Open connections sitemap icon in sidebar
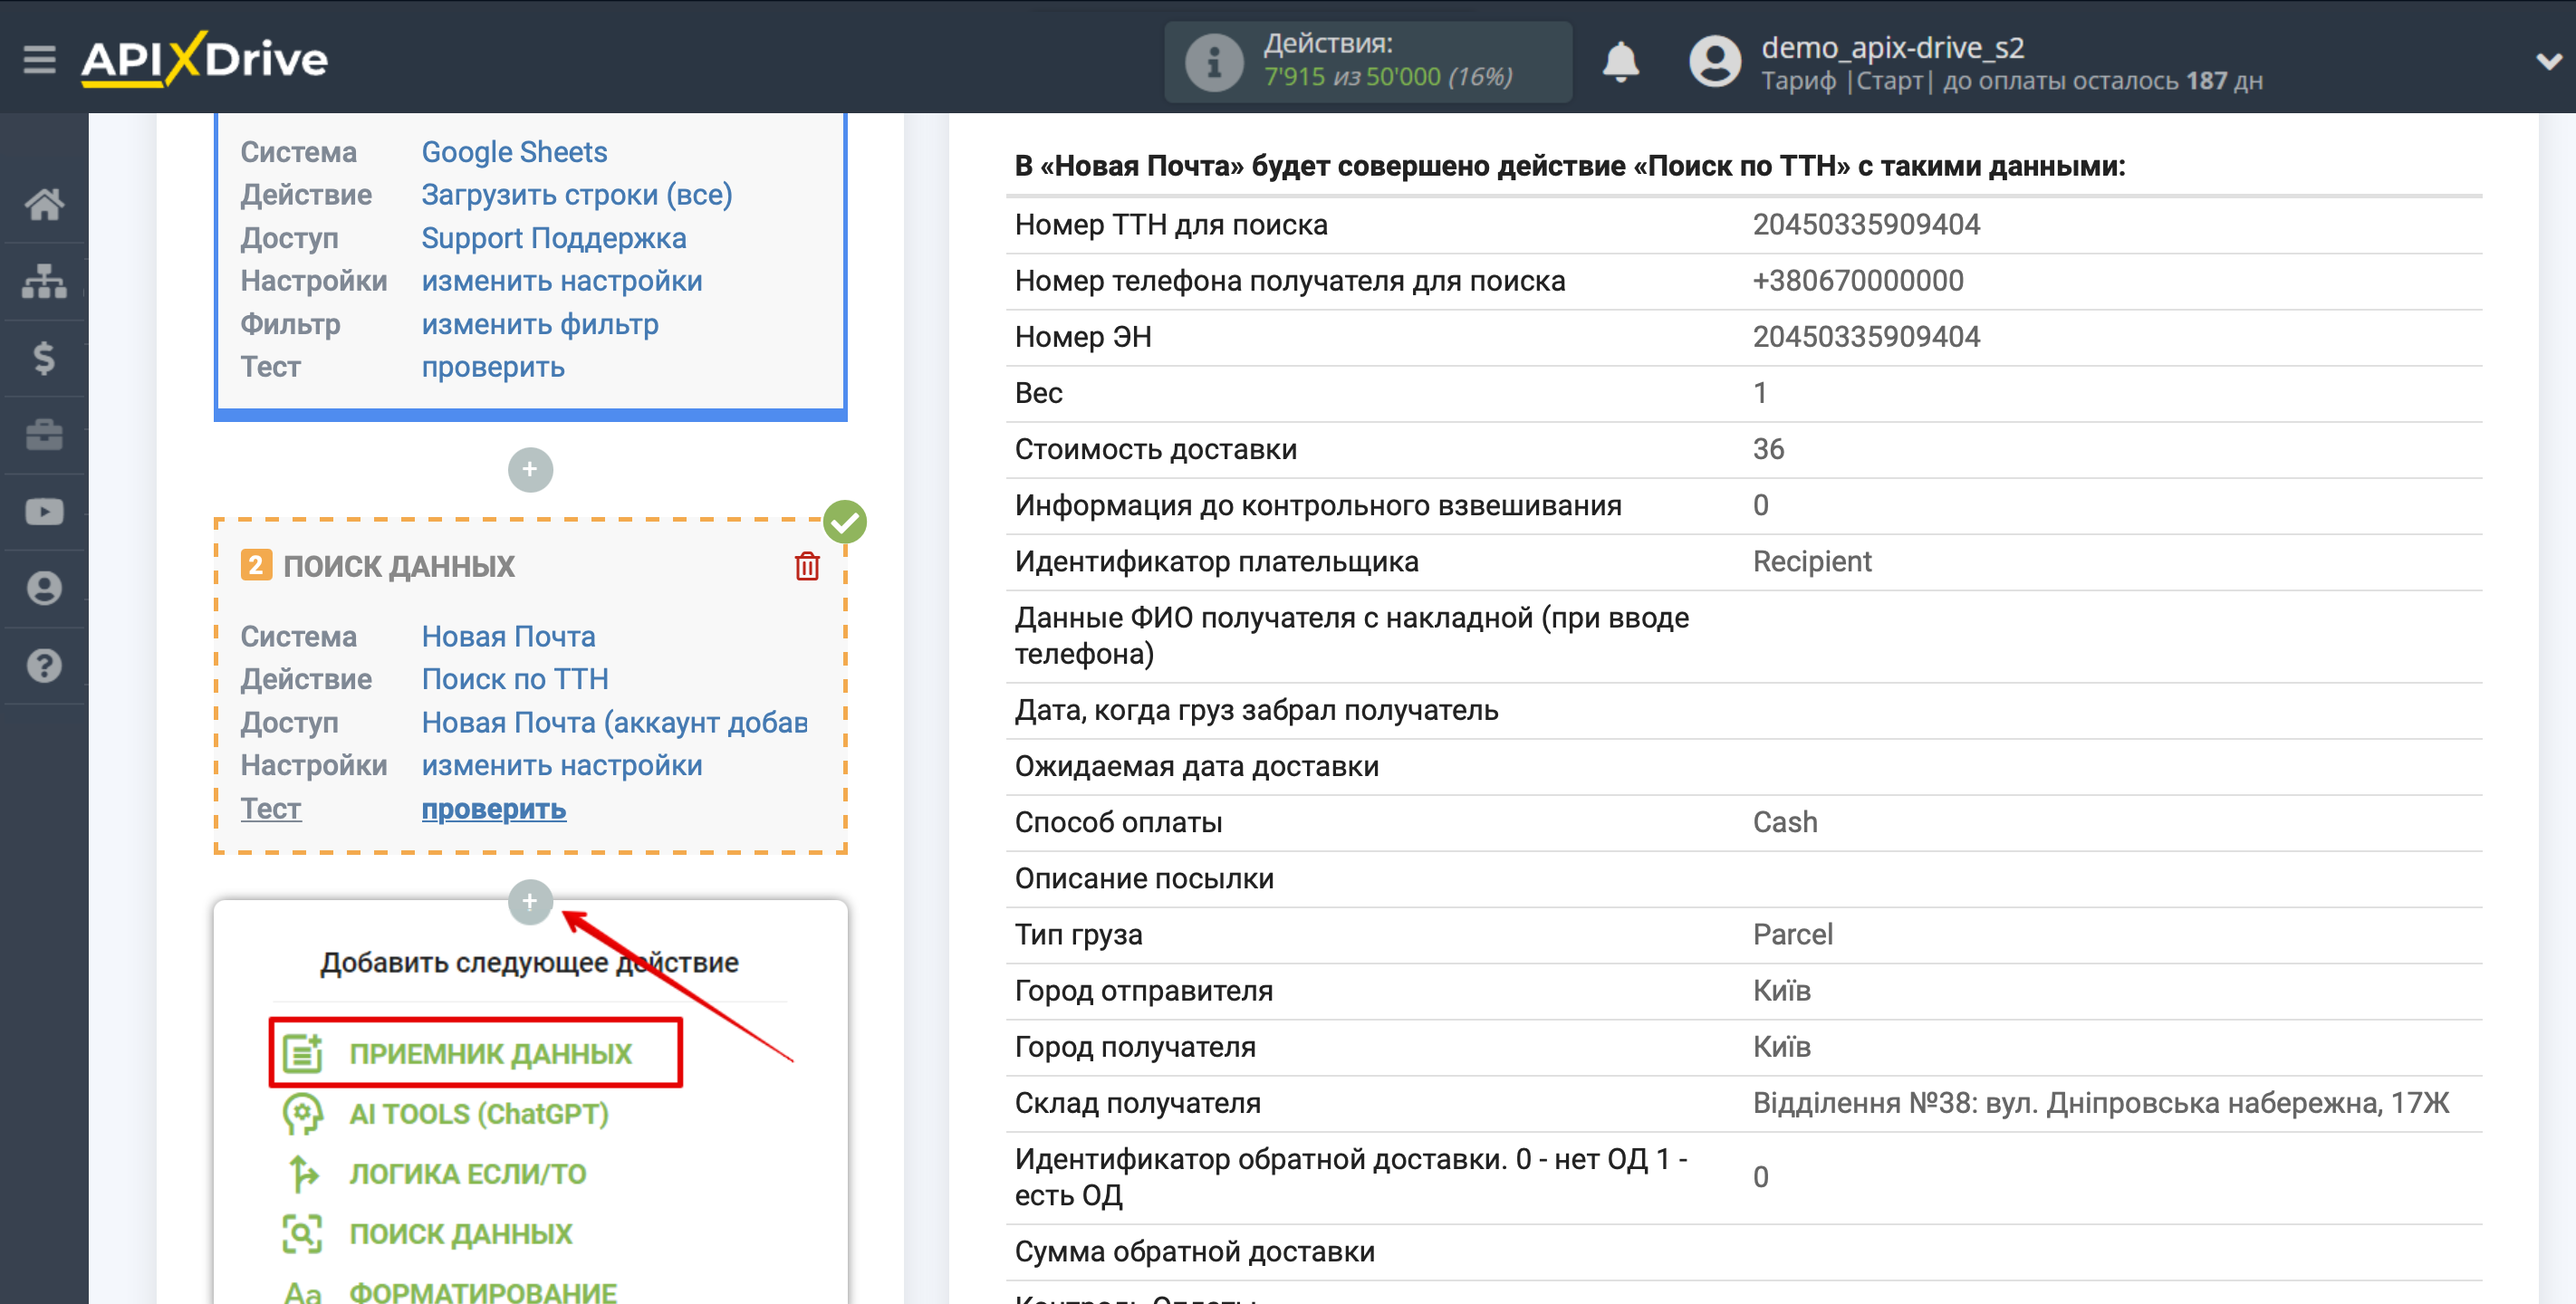 pyautogui.click(x=44, y=281)
